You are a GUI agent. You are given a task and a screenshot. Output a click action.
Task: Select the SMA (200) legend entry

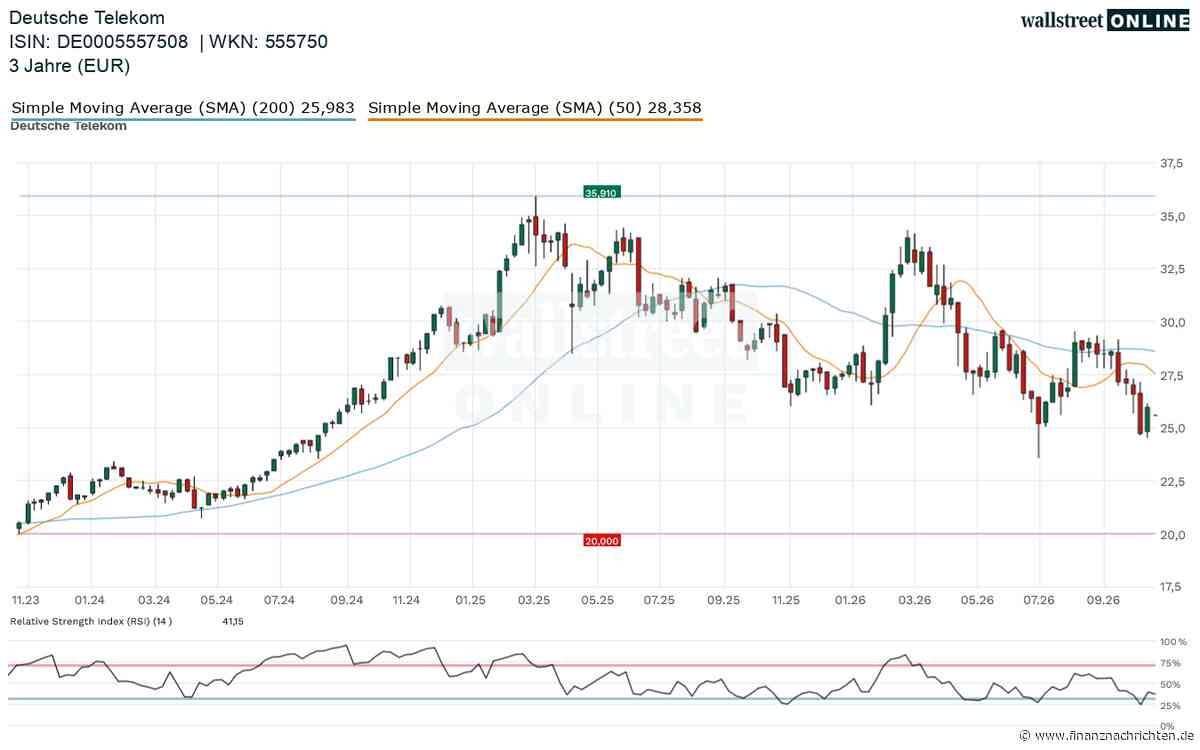(x=183, y=108)
